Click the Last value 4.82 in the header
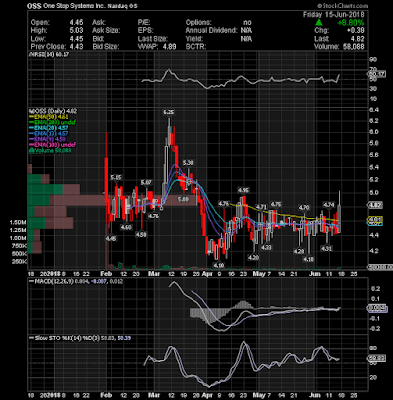This screenshot has width=393, height=400. tap(357, 38)
